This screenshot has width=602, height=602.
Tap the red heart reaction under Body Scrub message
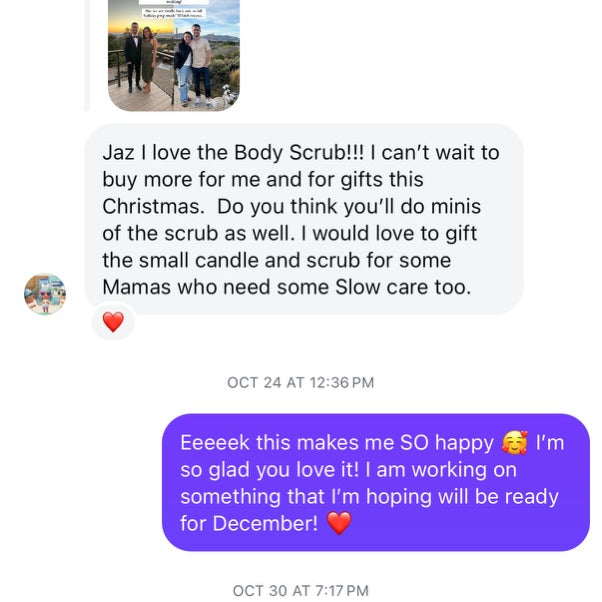pyautogui.click(x=113, y=322)
